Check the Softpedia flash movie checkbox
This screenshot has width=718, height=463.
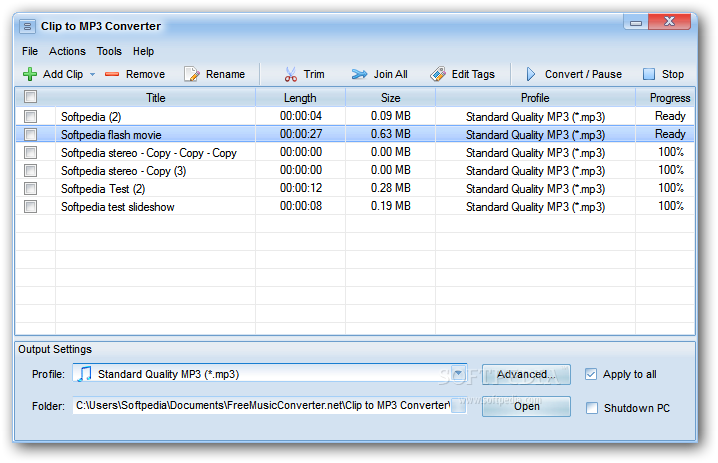coord(31,135)
